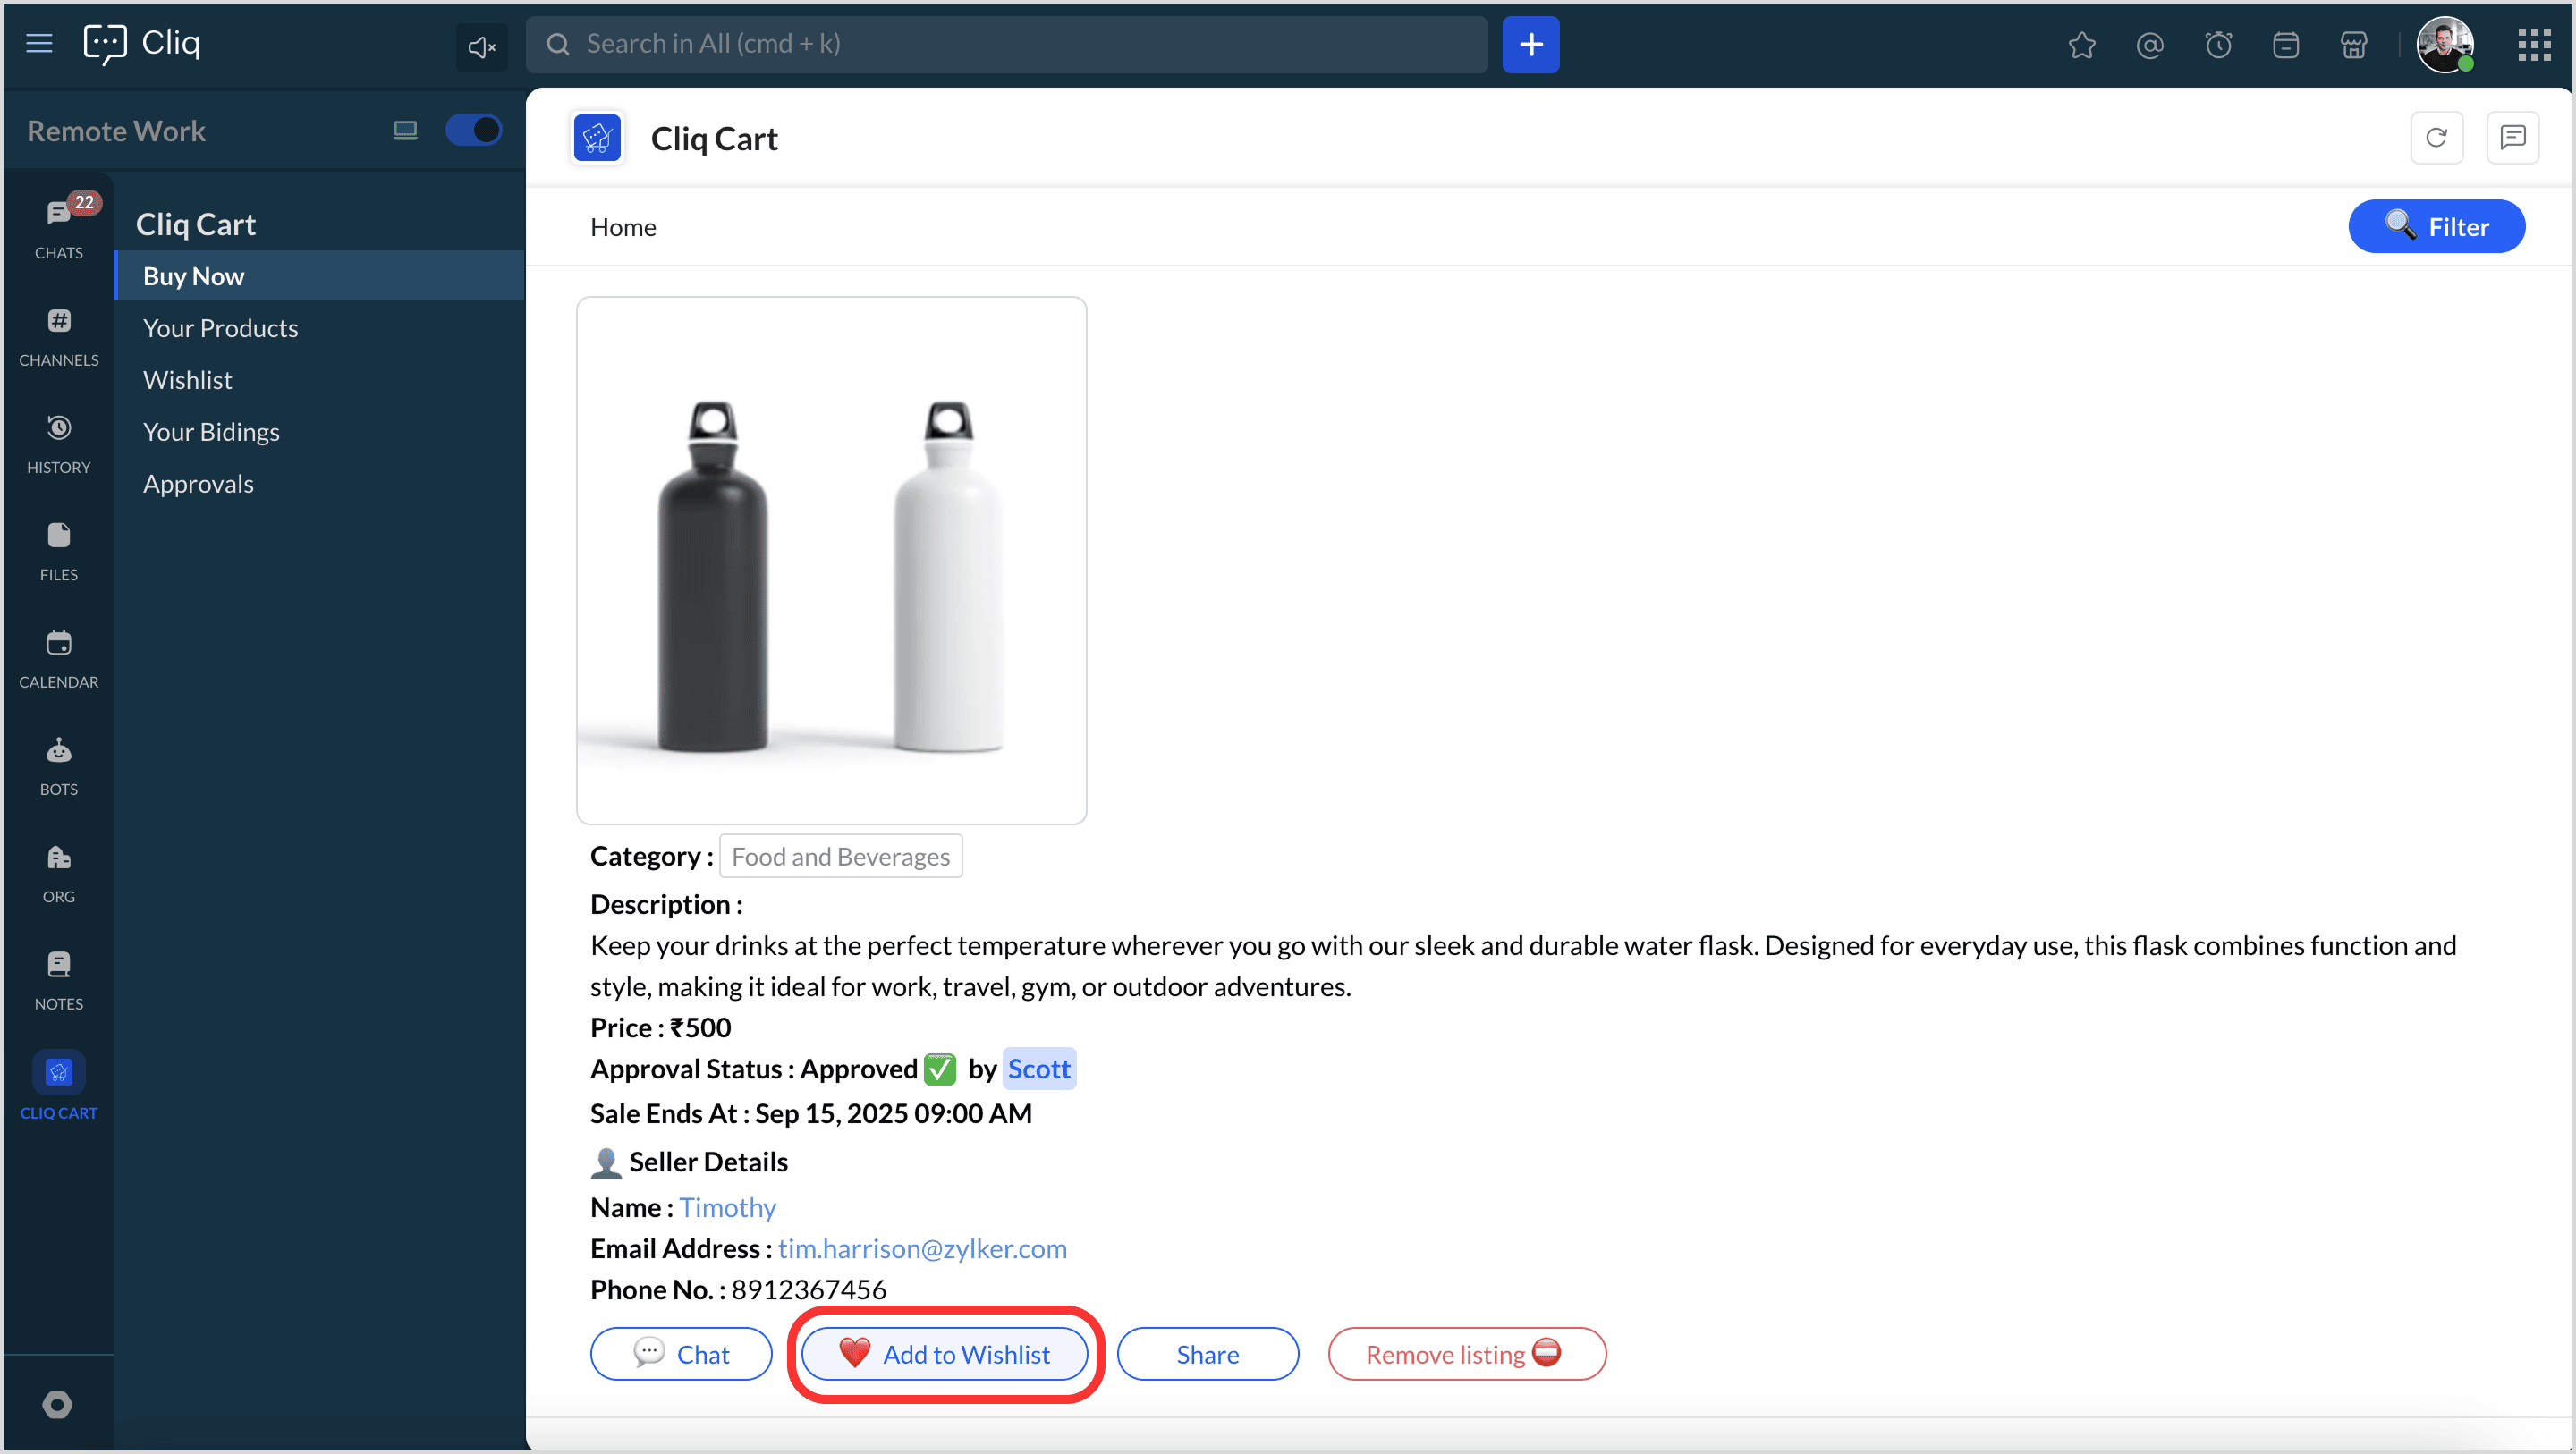
Task: Select Wishlist in Cliq Cart menu
Action: (x=187, y=380)
